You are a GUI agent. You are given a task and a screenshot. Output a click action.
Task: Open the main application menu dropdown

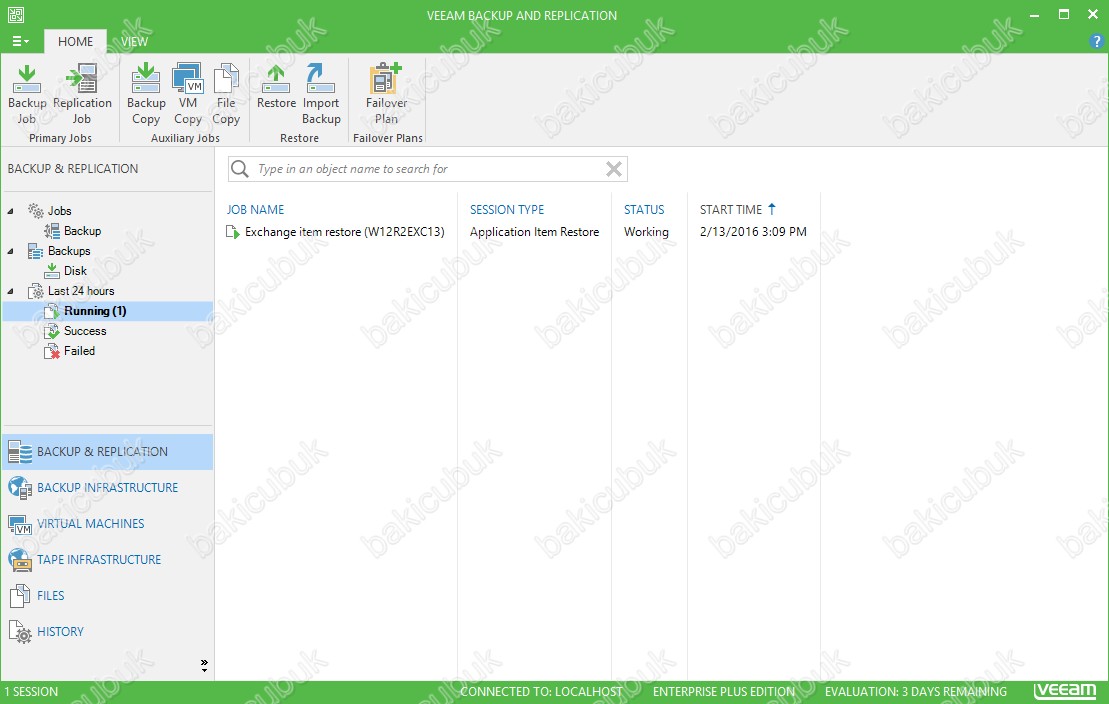pyautogui.click(x=20, y=42)
